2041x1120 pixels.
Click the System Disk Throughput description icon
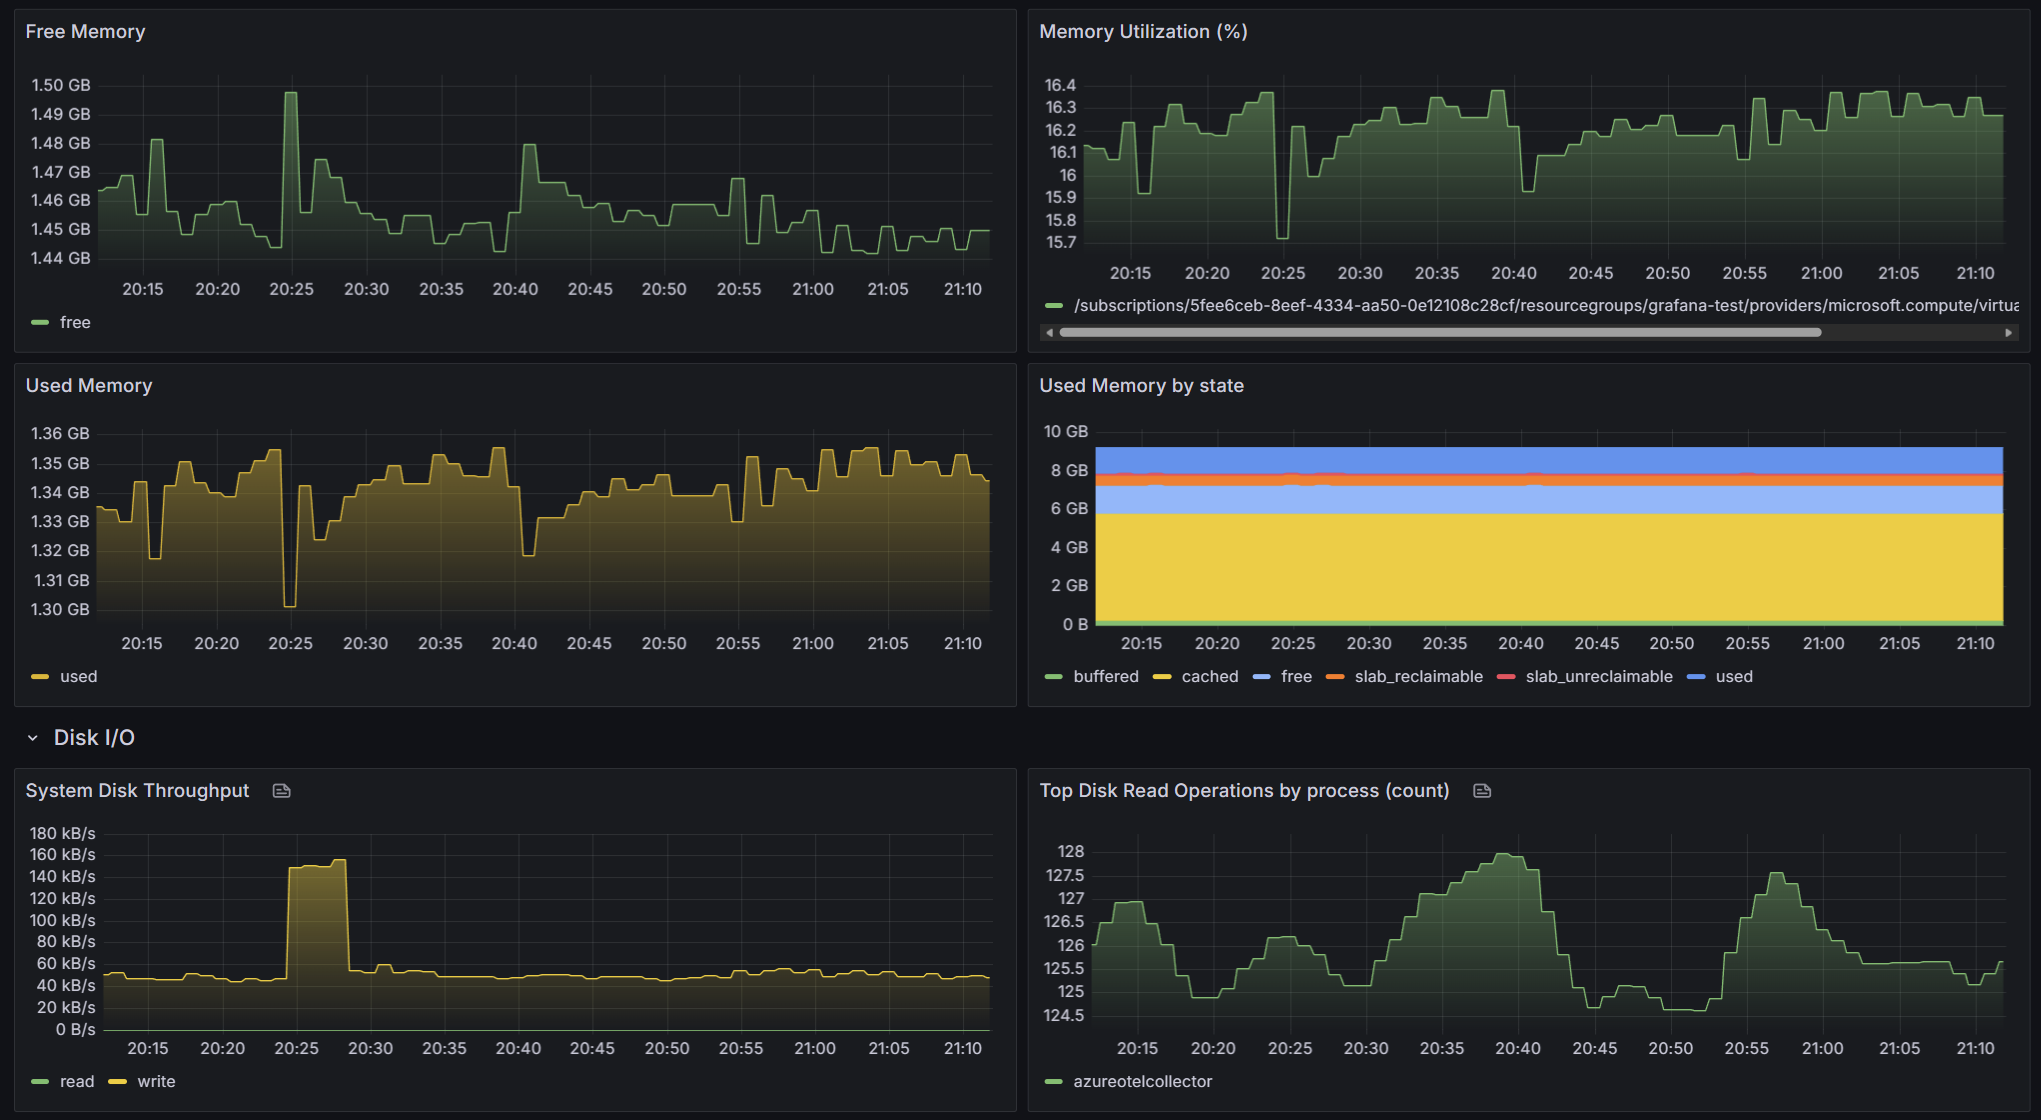pos(281,791)
